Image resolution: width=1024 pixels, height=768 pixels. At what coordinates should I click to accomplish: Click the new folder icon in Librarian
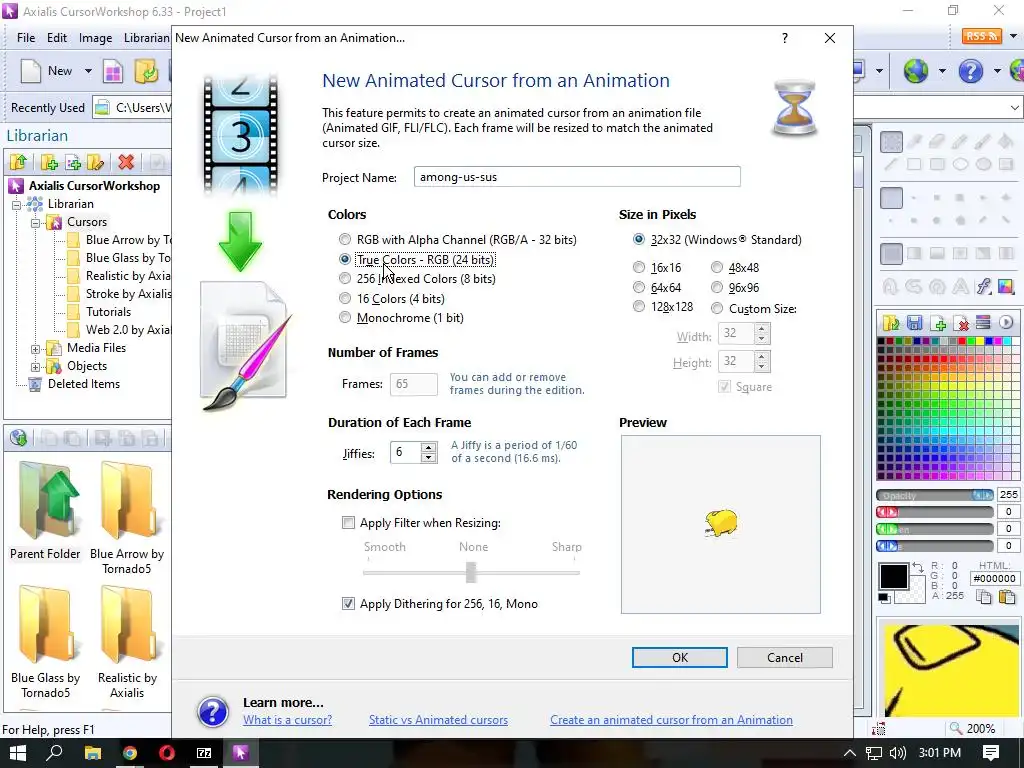(48, 161)
